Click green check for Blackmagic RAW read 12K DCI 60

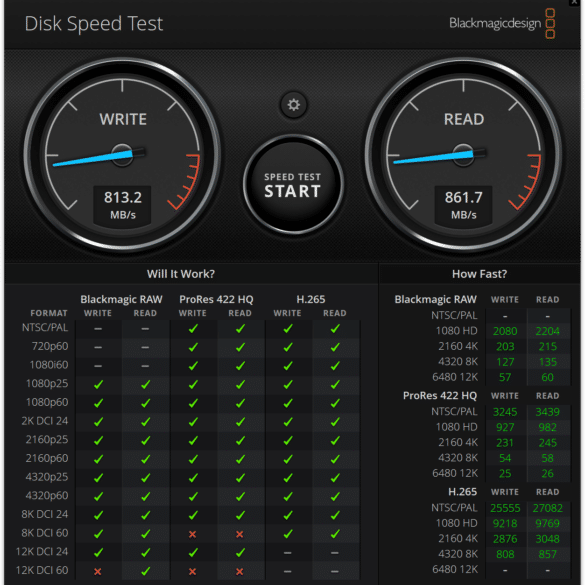coord(146,571)
